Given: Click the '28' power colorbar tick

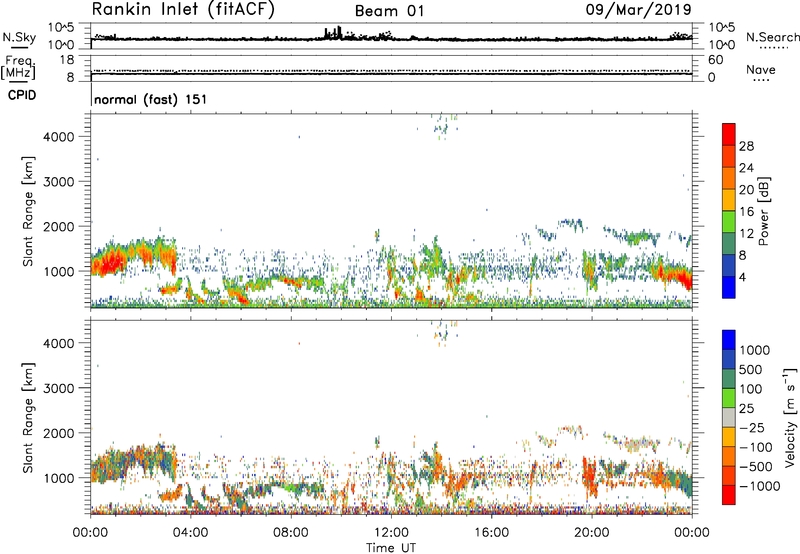Looking at the screenshot, I should (746, 146).
